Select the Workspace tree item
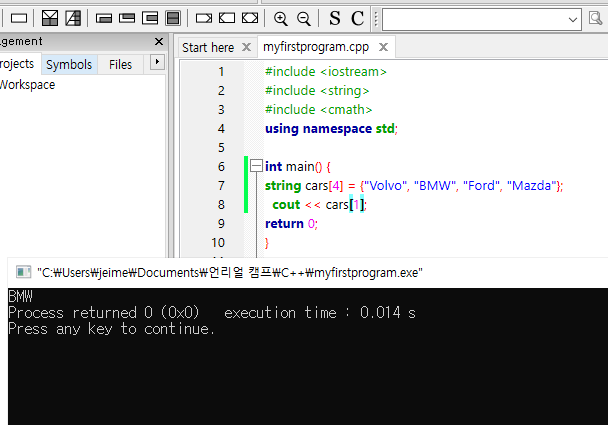The height and width of the screenshot is (425, 608). [x=27, y=85]
